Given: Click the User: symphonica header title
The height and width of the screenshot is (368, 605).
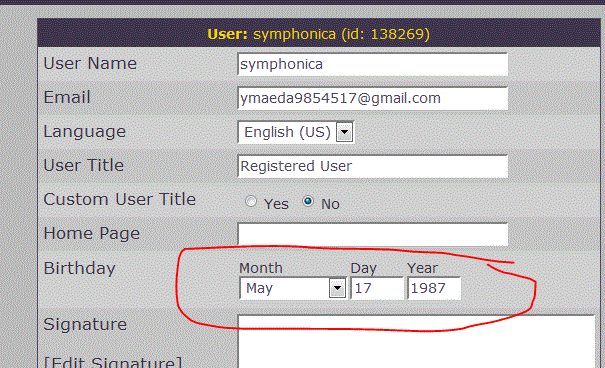Looking at the screenshot, I should (x=318, y=34).
